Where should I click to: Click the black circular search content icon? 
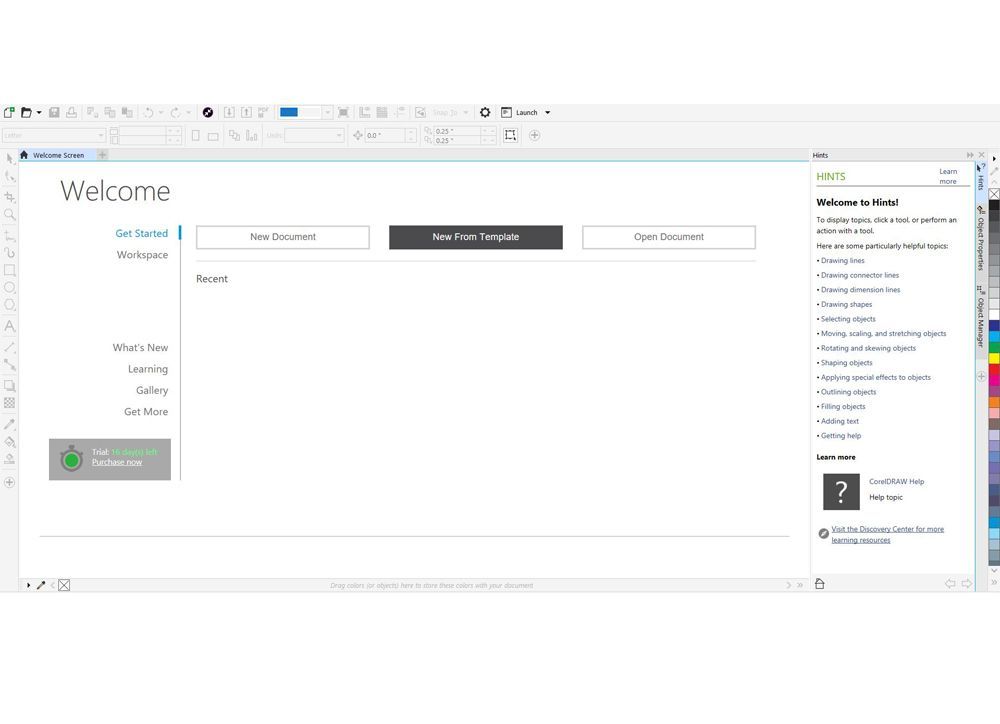[x=208, y=112]
